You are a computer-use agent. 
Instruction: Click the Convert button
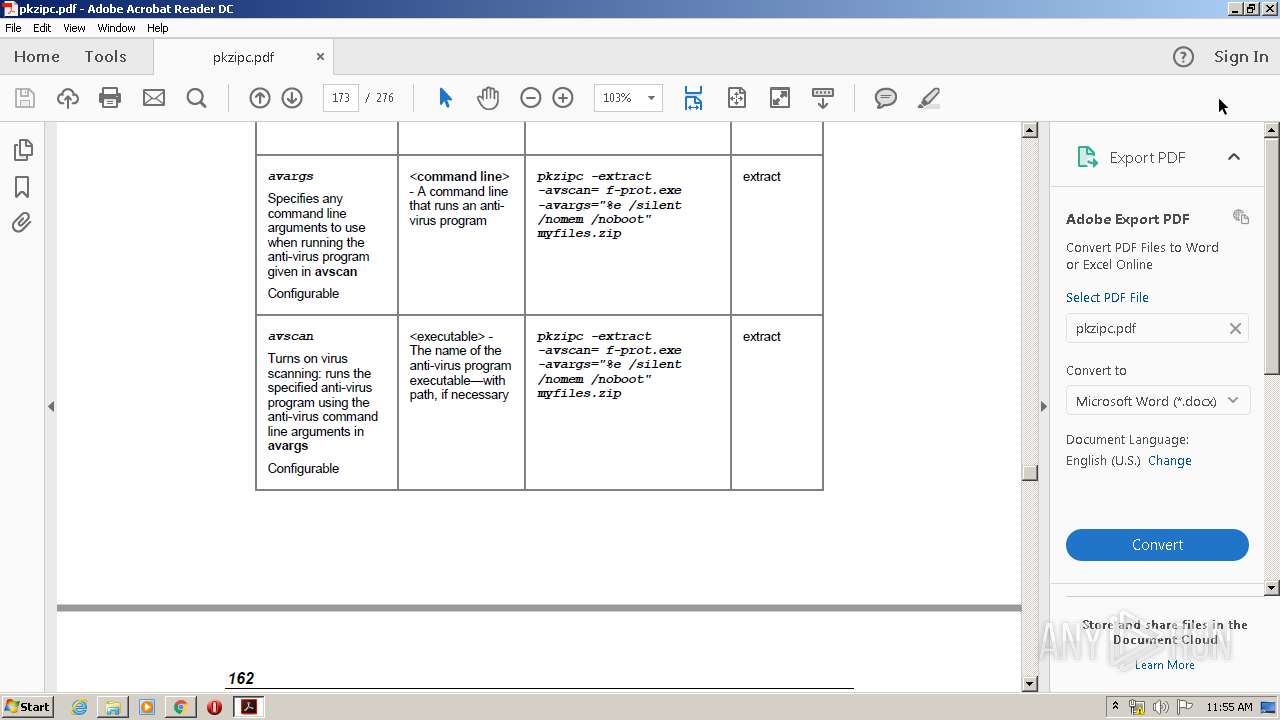point(1157,545)
